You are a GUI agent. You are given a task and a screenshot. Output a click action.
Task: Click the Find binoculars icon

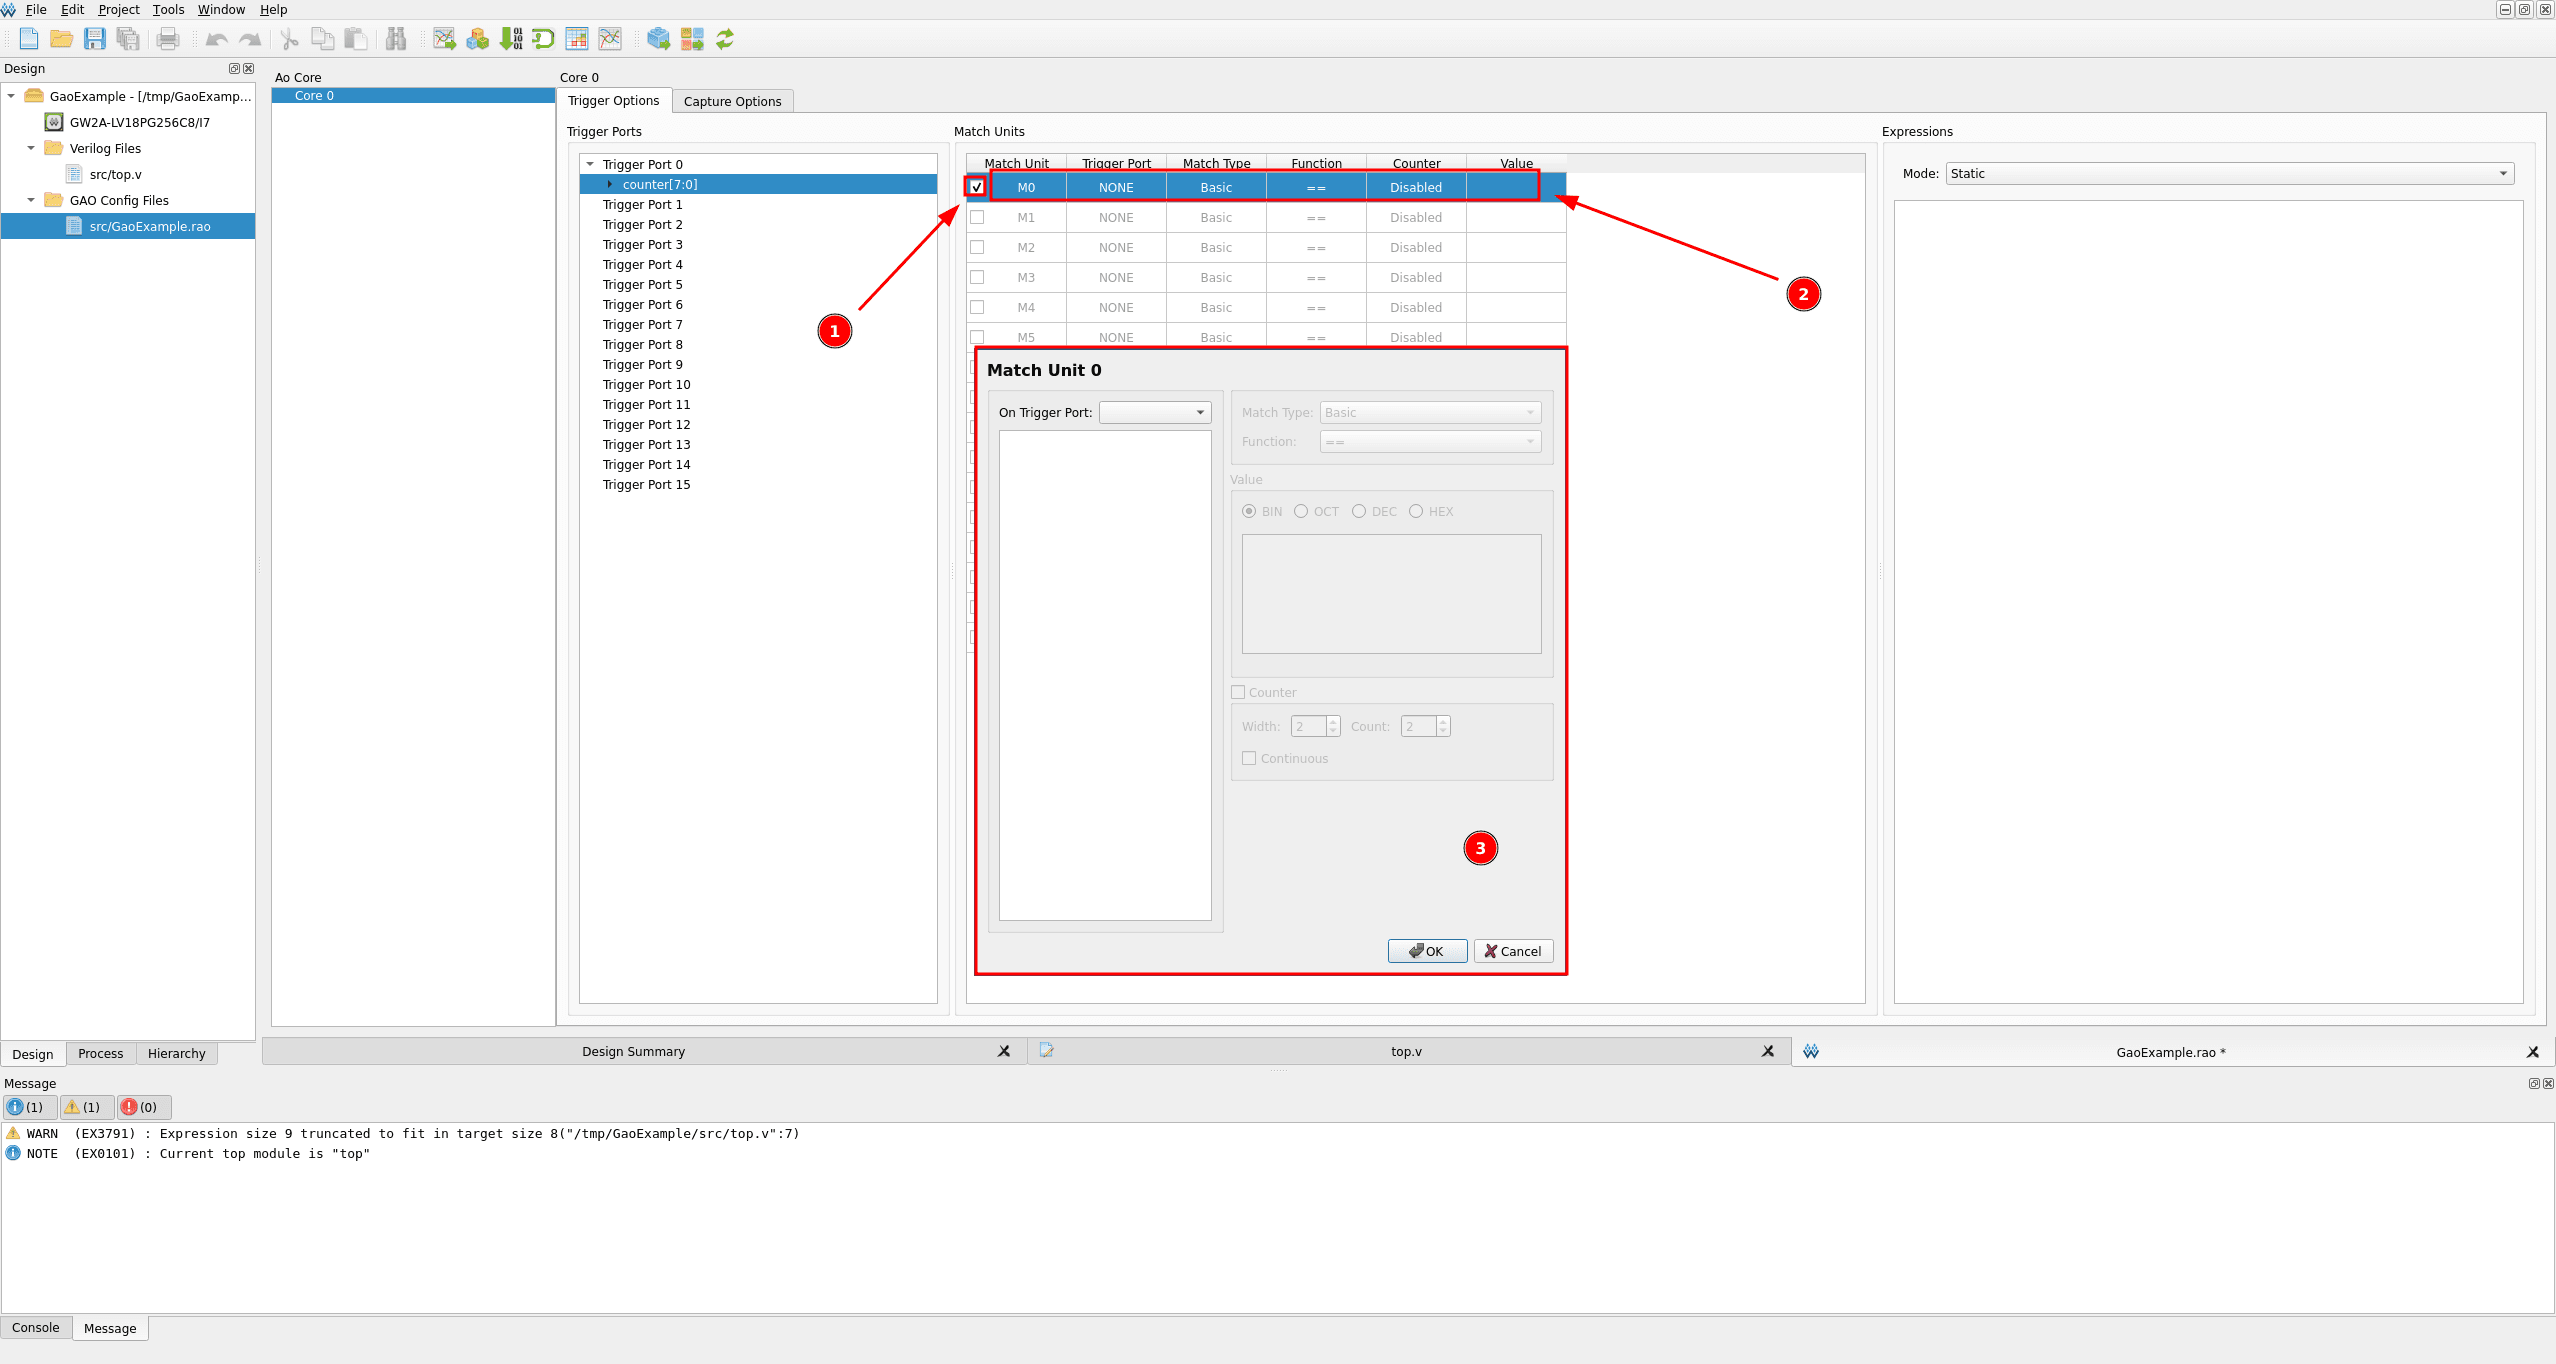(396, 39)
